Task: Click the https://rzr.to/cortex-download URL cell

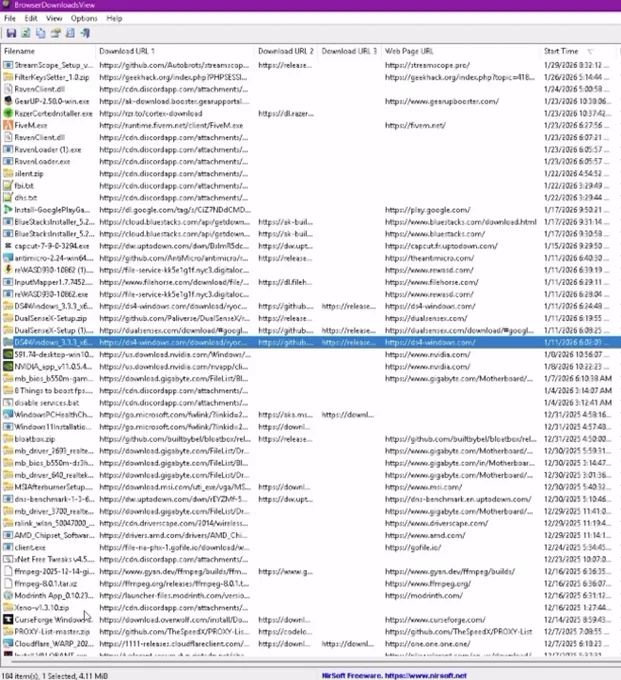Action: [x=150, y=113]
